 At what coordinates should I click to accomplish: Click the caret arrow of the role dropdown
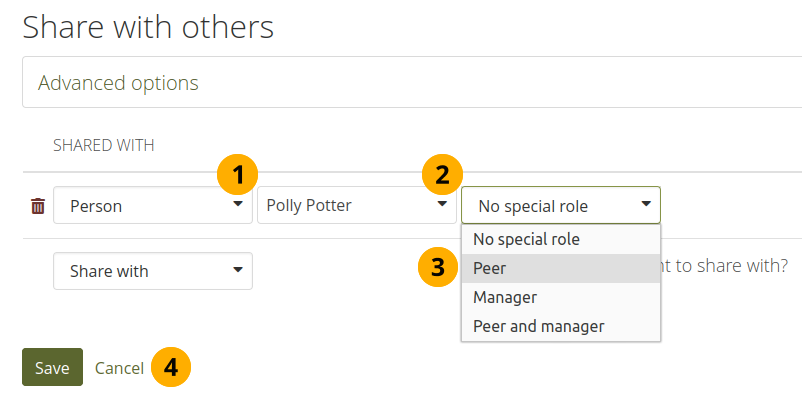coord(646,205)
